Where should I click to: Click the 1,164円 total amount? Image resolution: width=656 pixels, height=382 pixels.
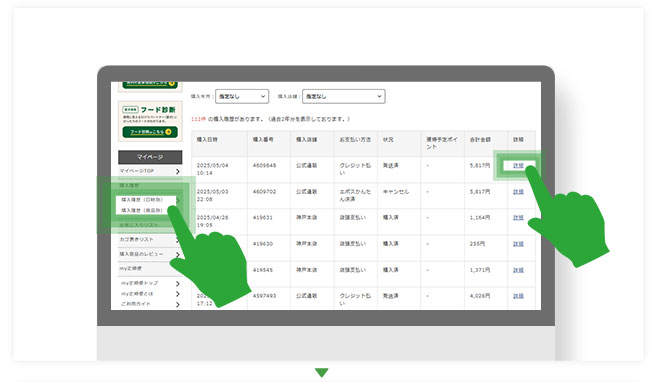tap(480, 218)
